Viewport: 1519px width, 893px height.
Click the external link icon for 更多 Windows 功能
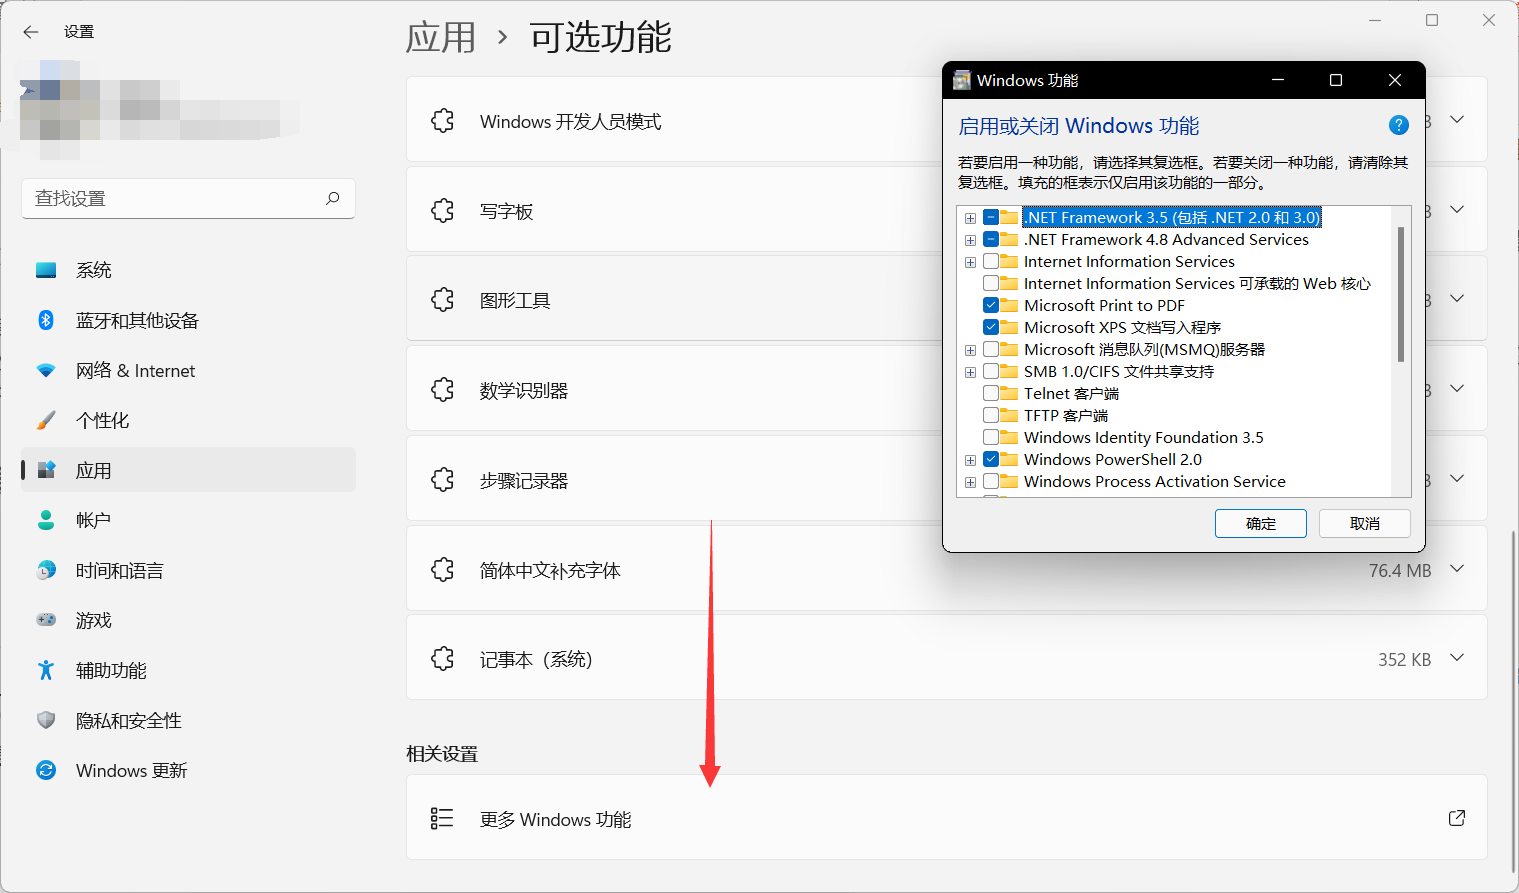click(x=1457, y=818)
